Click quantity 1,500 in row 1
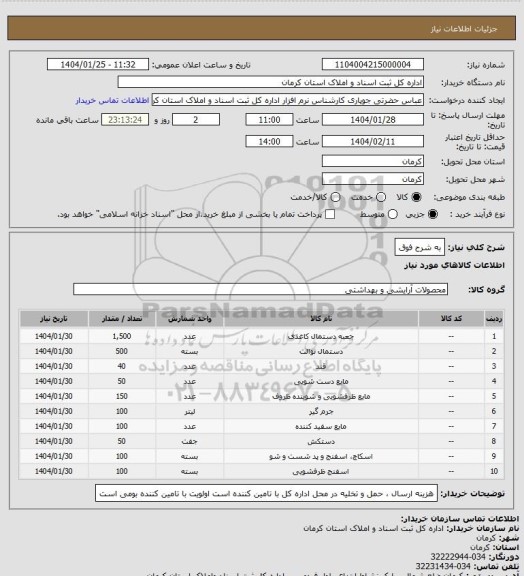 122,336
